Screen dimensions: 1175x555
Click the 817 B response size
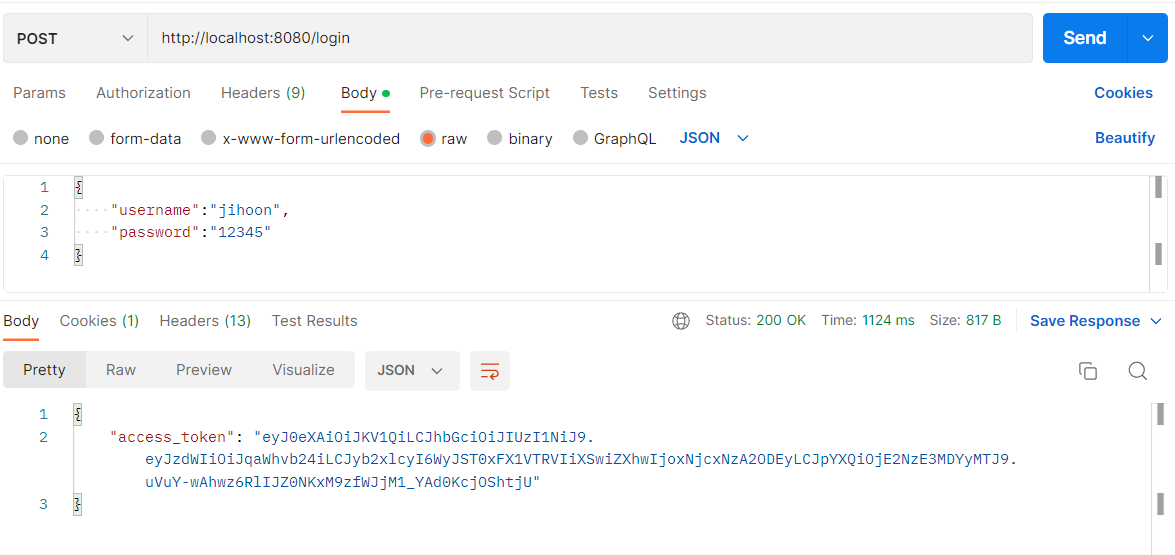(982, 321)
